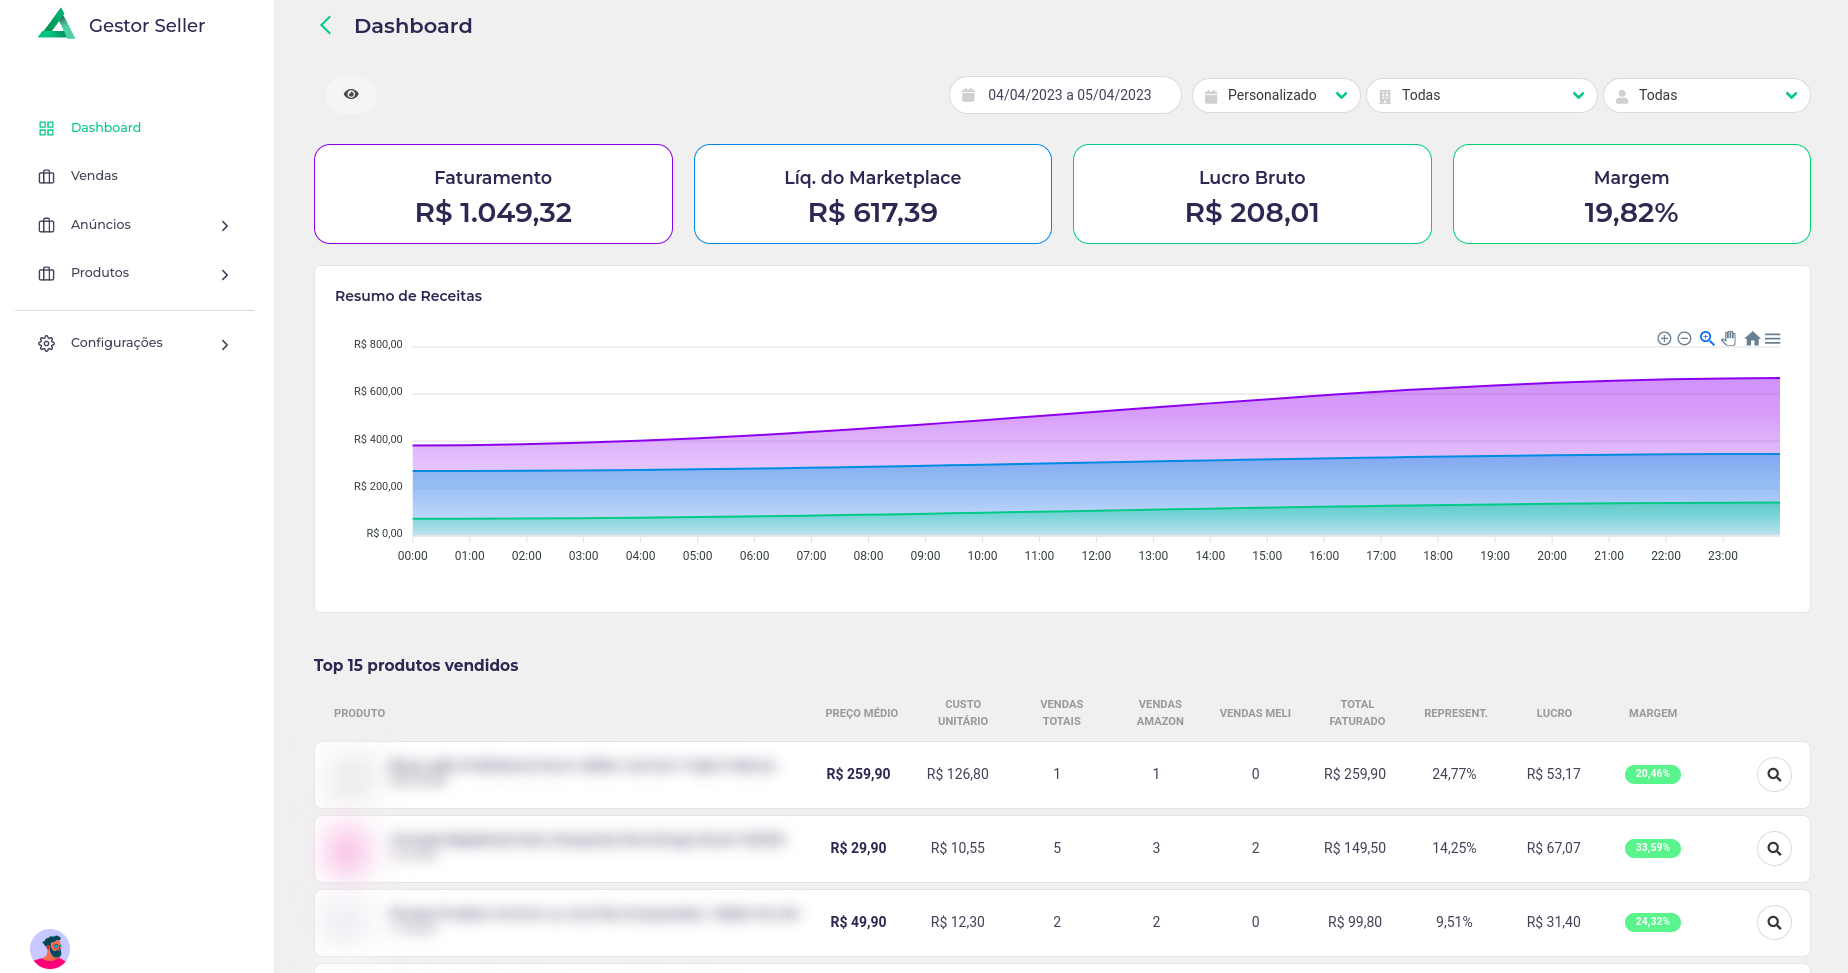Open details for the R$ 259,90 product

1773,775
